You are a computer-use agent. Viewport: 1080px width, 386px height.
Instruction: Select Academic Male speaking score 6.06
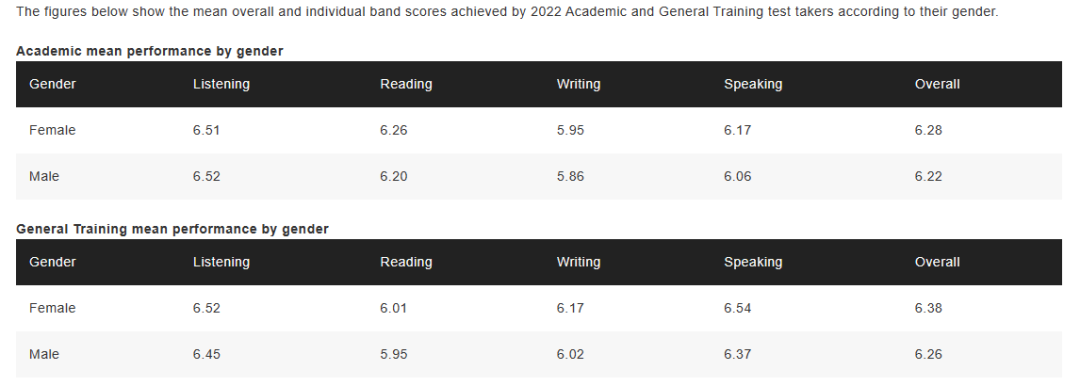737,176
